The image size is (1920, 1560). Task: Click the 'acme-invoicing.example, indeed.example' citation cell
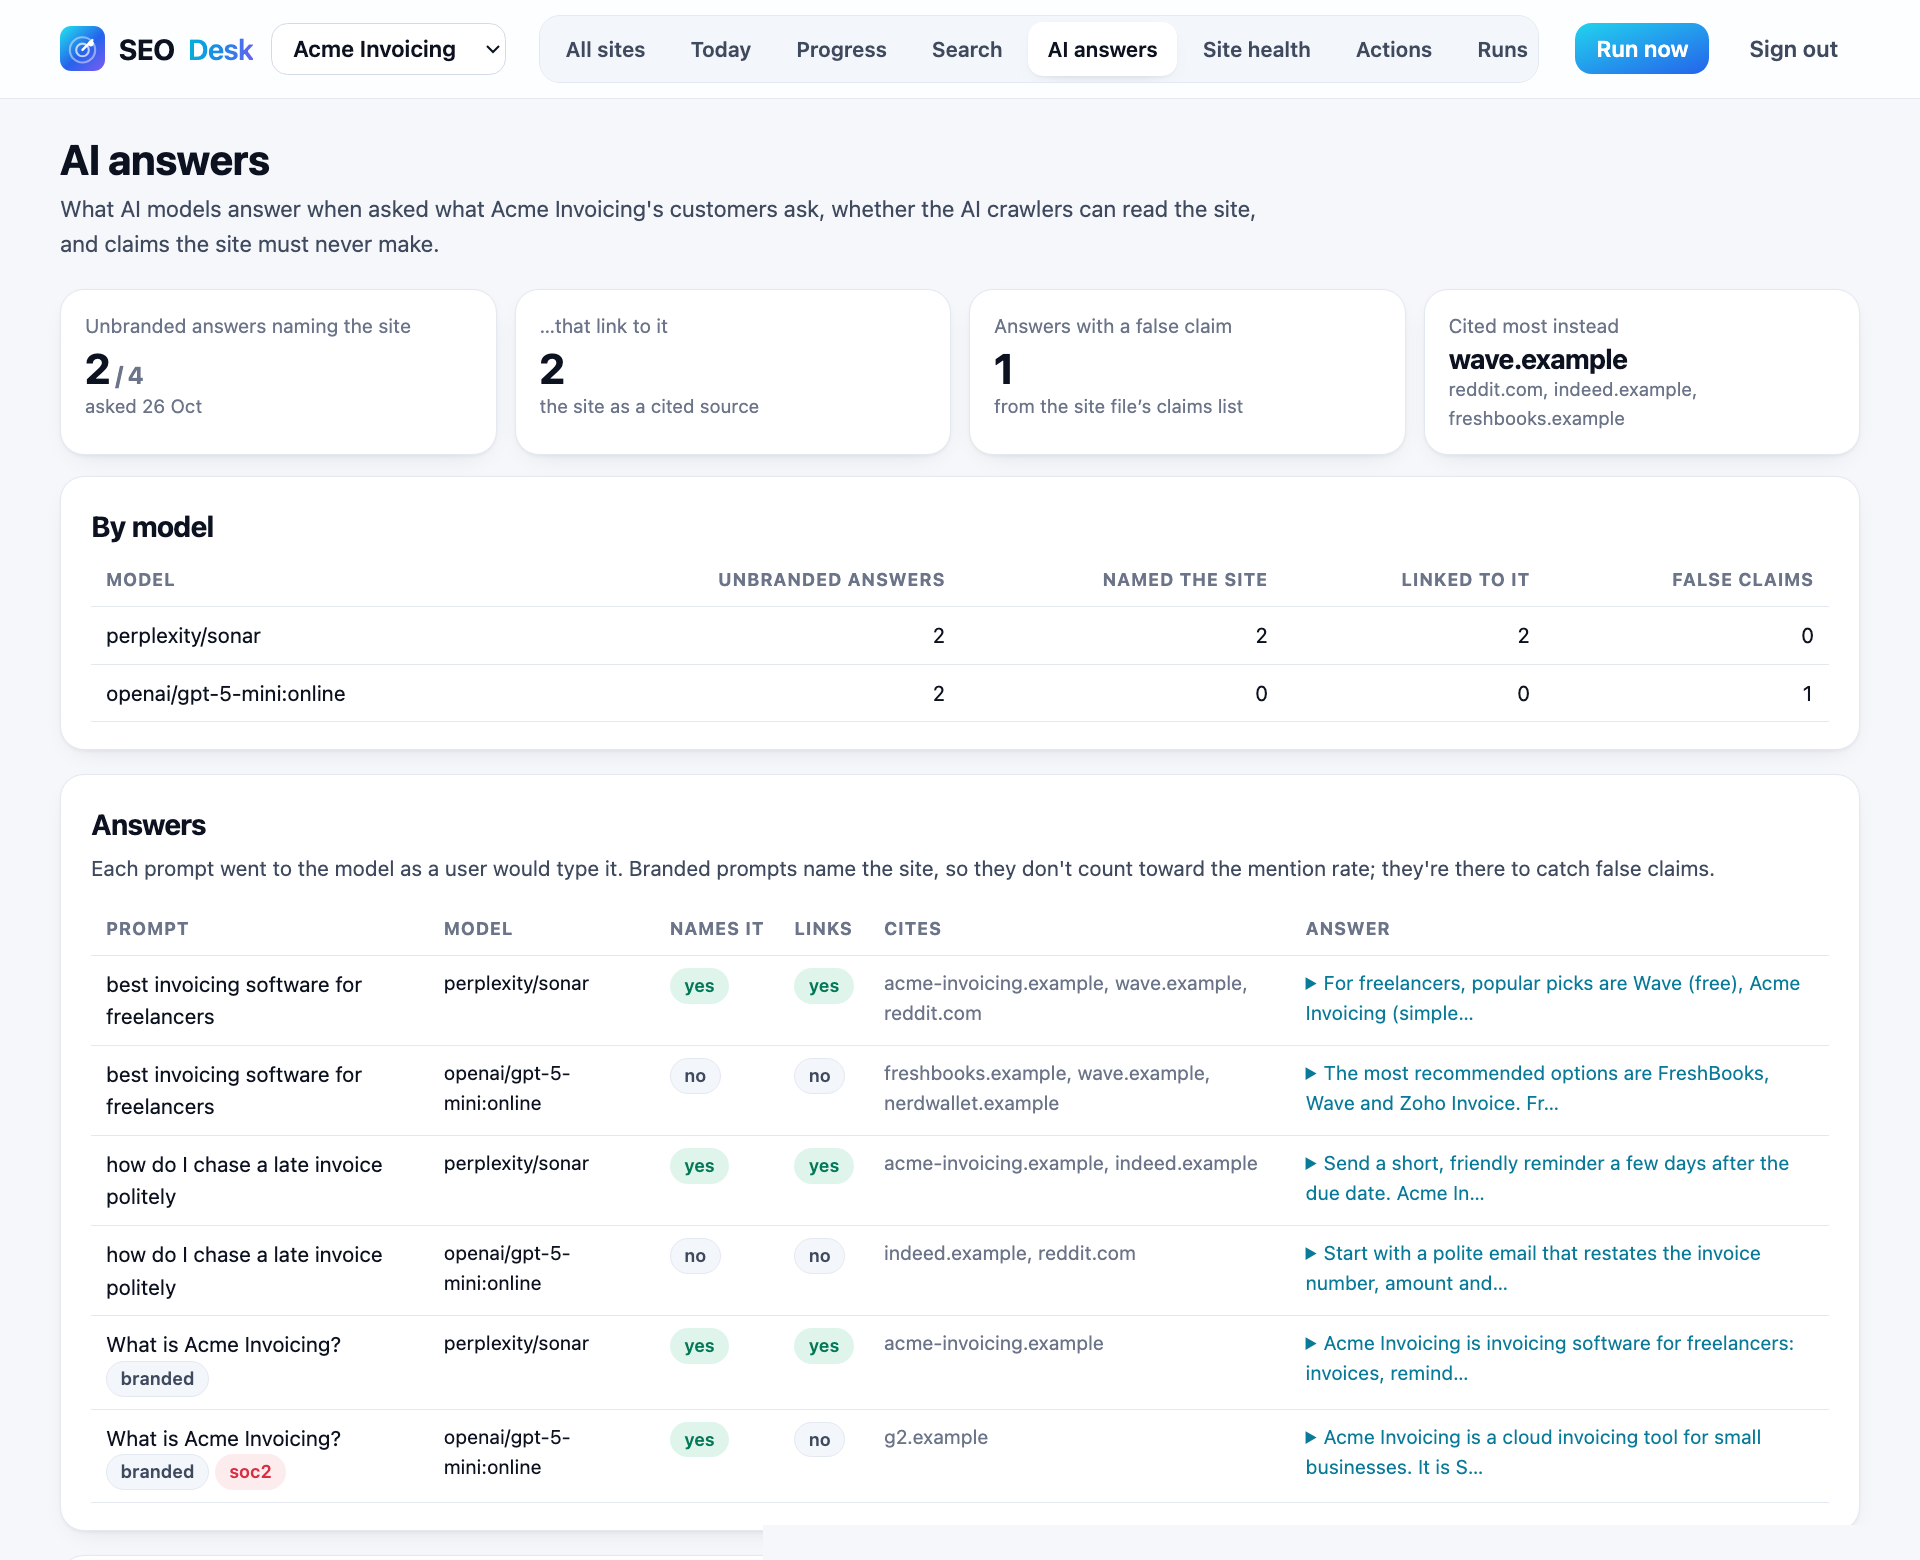[1070, 1164]
